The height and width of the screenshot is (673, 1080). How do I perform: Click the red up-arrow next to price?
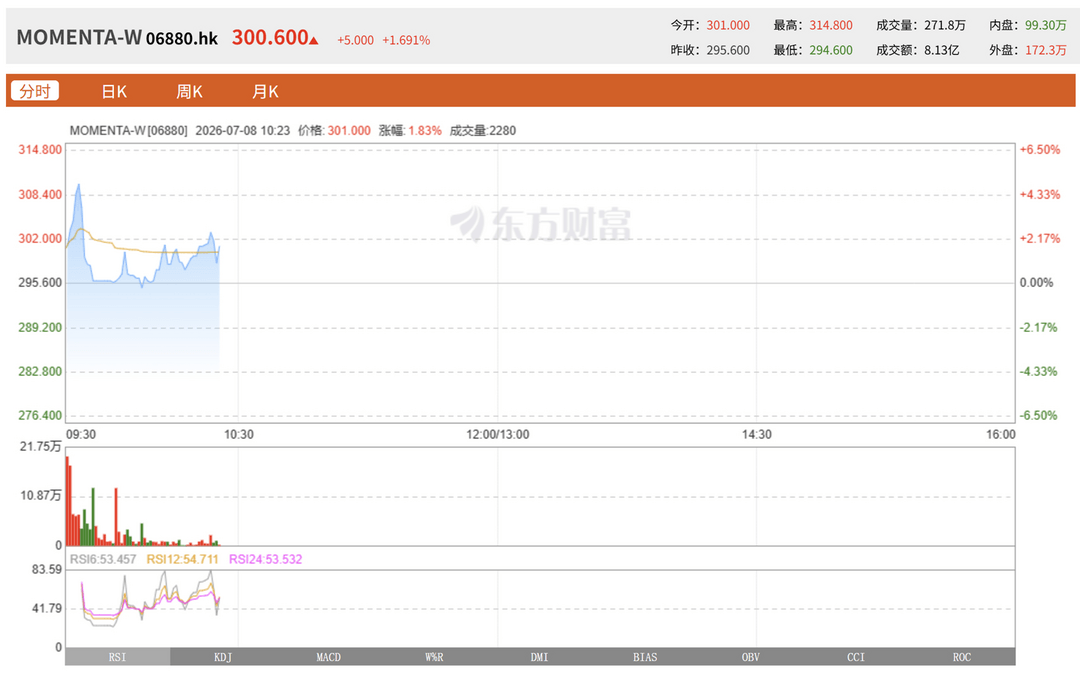point(314,41)
